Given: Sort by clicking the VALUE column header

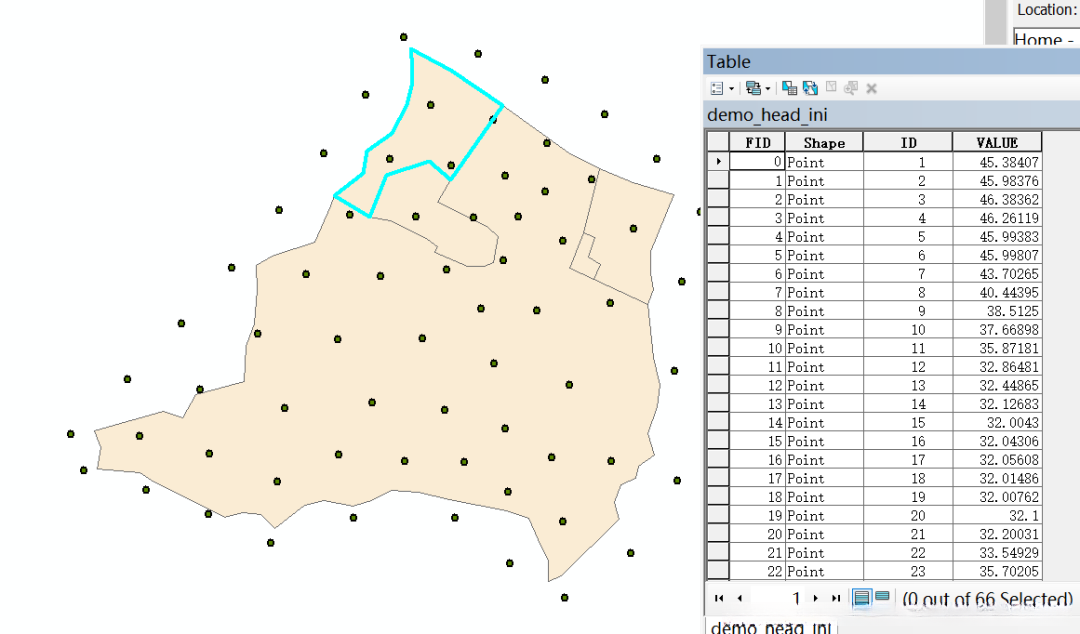Looking at the screenshot, I should [x=998, y=141].
